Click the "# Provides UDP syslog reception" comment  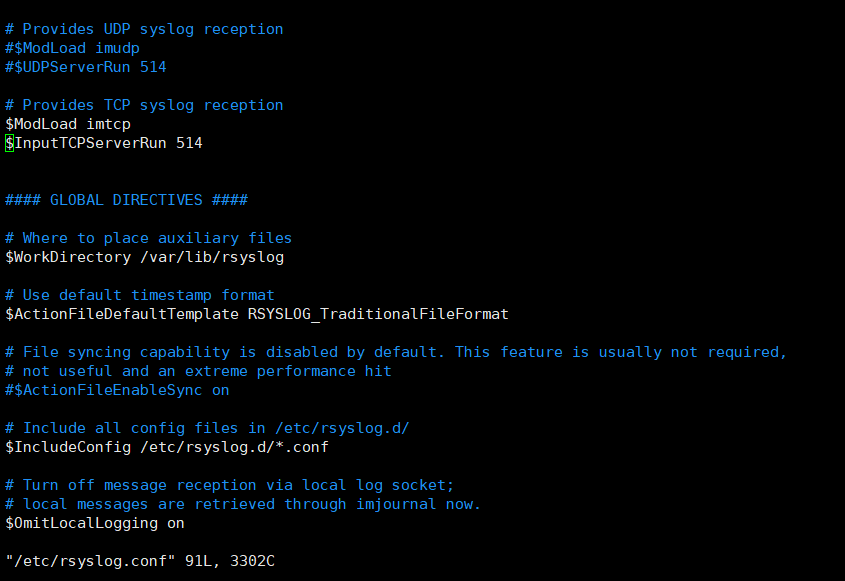144,29
